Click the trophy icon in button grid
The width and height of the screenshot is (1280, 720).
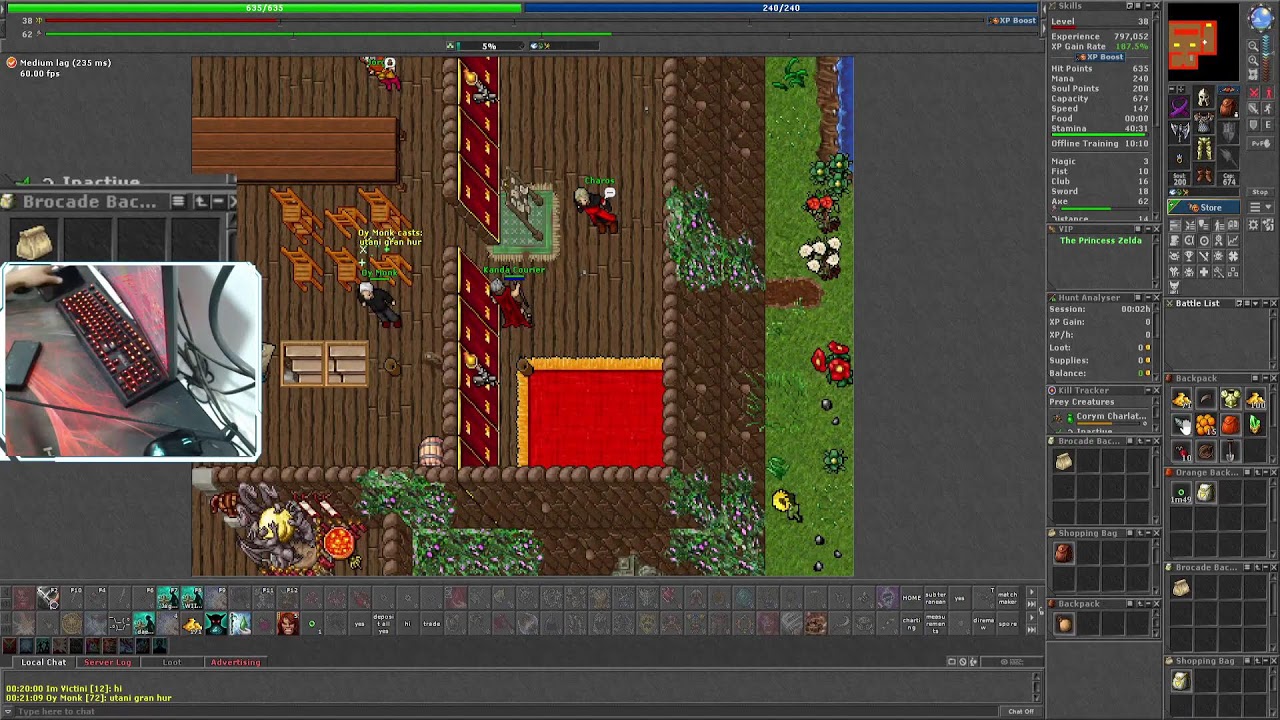(x=1188, y=255)
